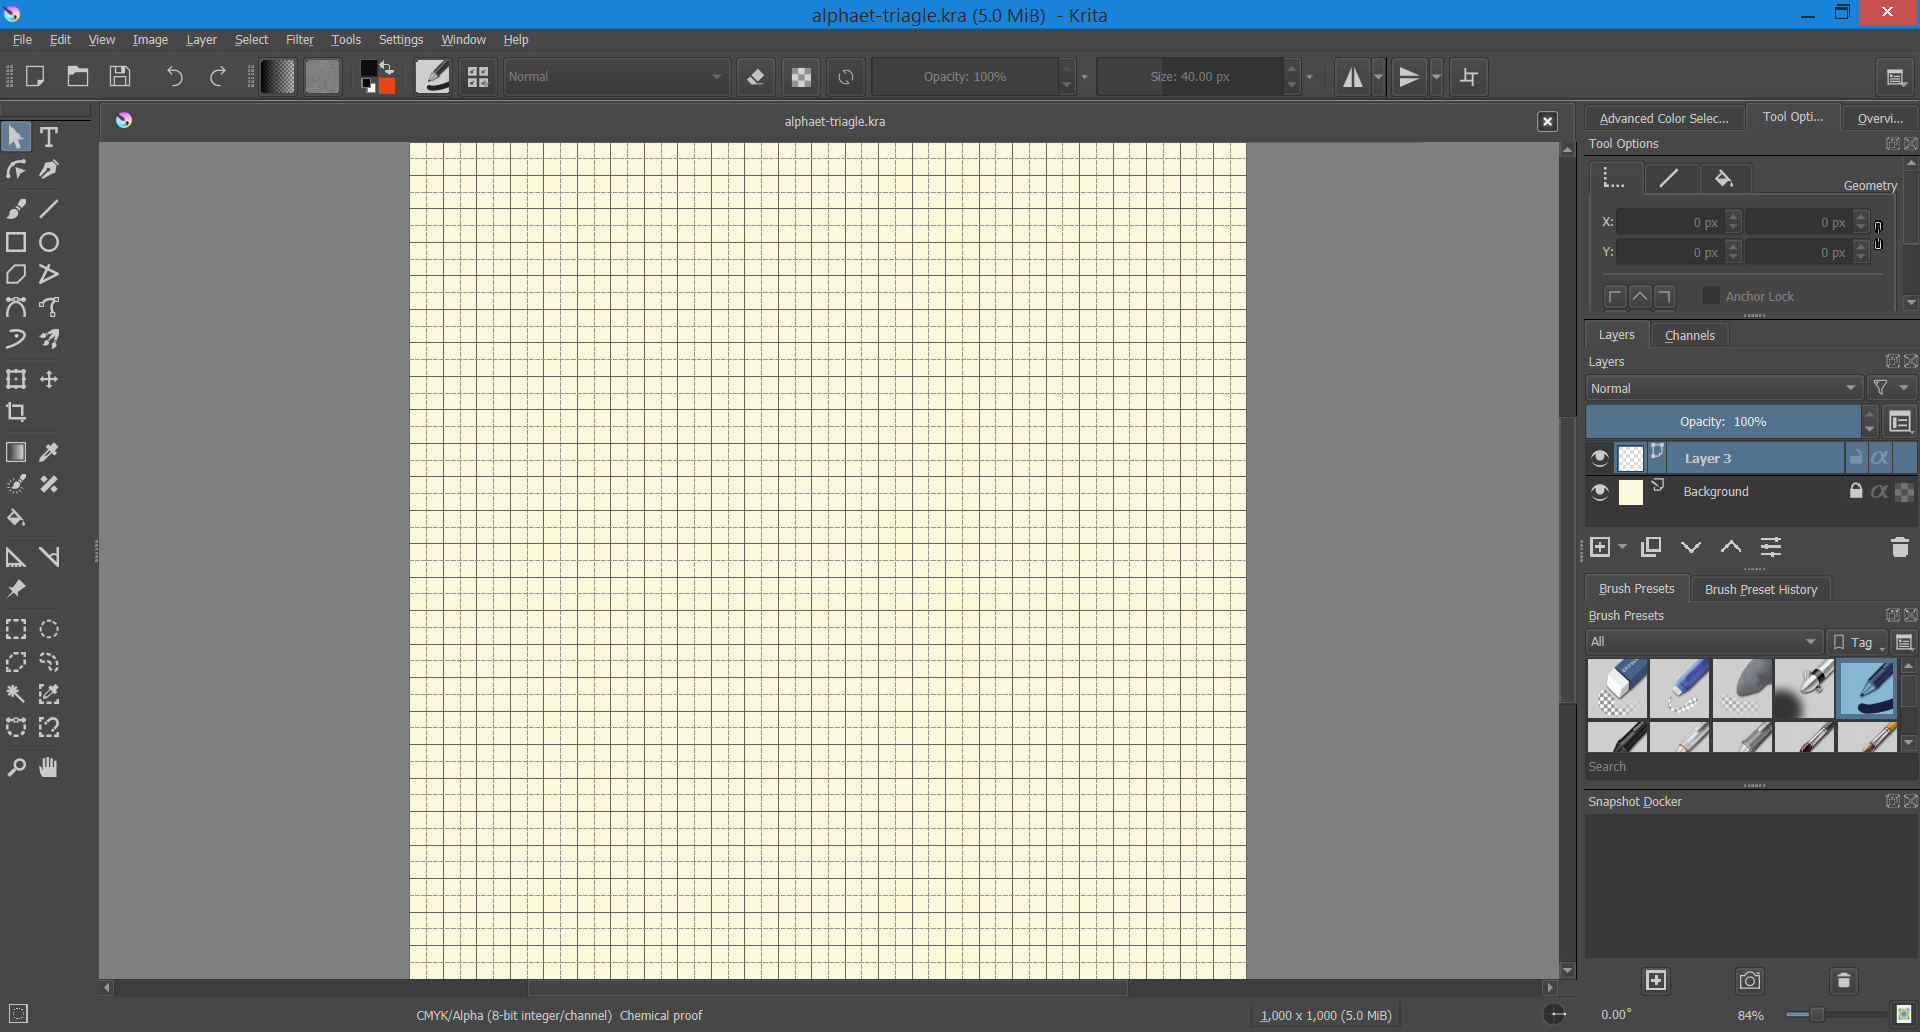Expand vertical mirror options arrow
1920x1032 pixels.
(x=1437, y=77)
